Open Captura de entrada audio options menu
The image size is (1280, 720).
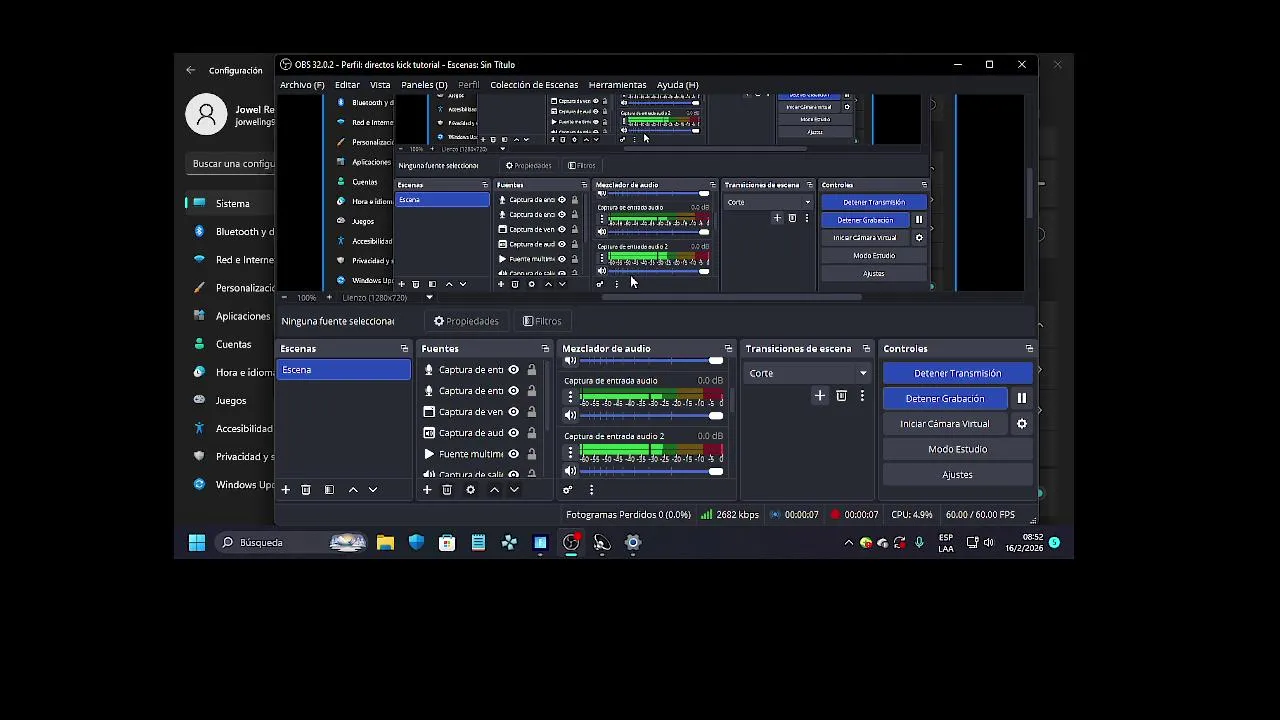coord(571,397)
